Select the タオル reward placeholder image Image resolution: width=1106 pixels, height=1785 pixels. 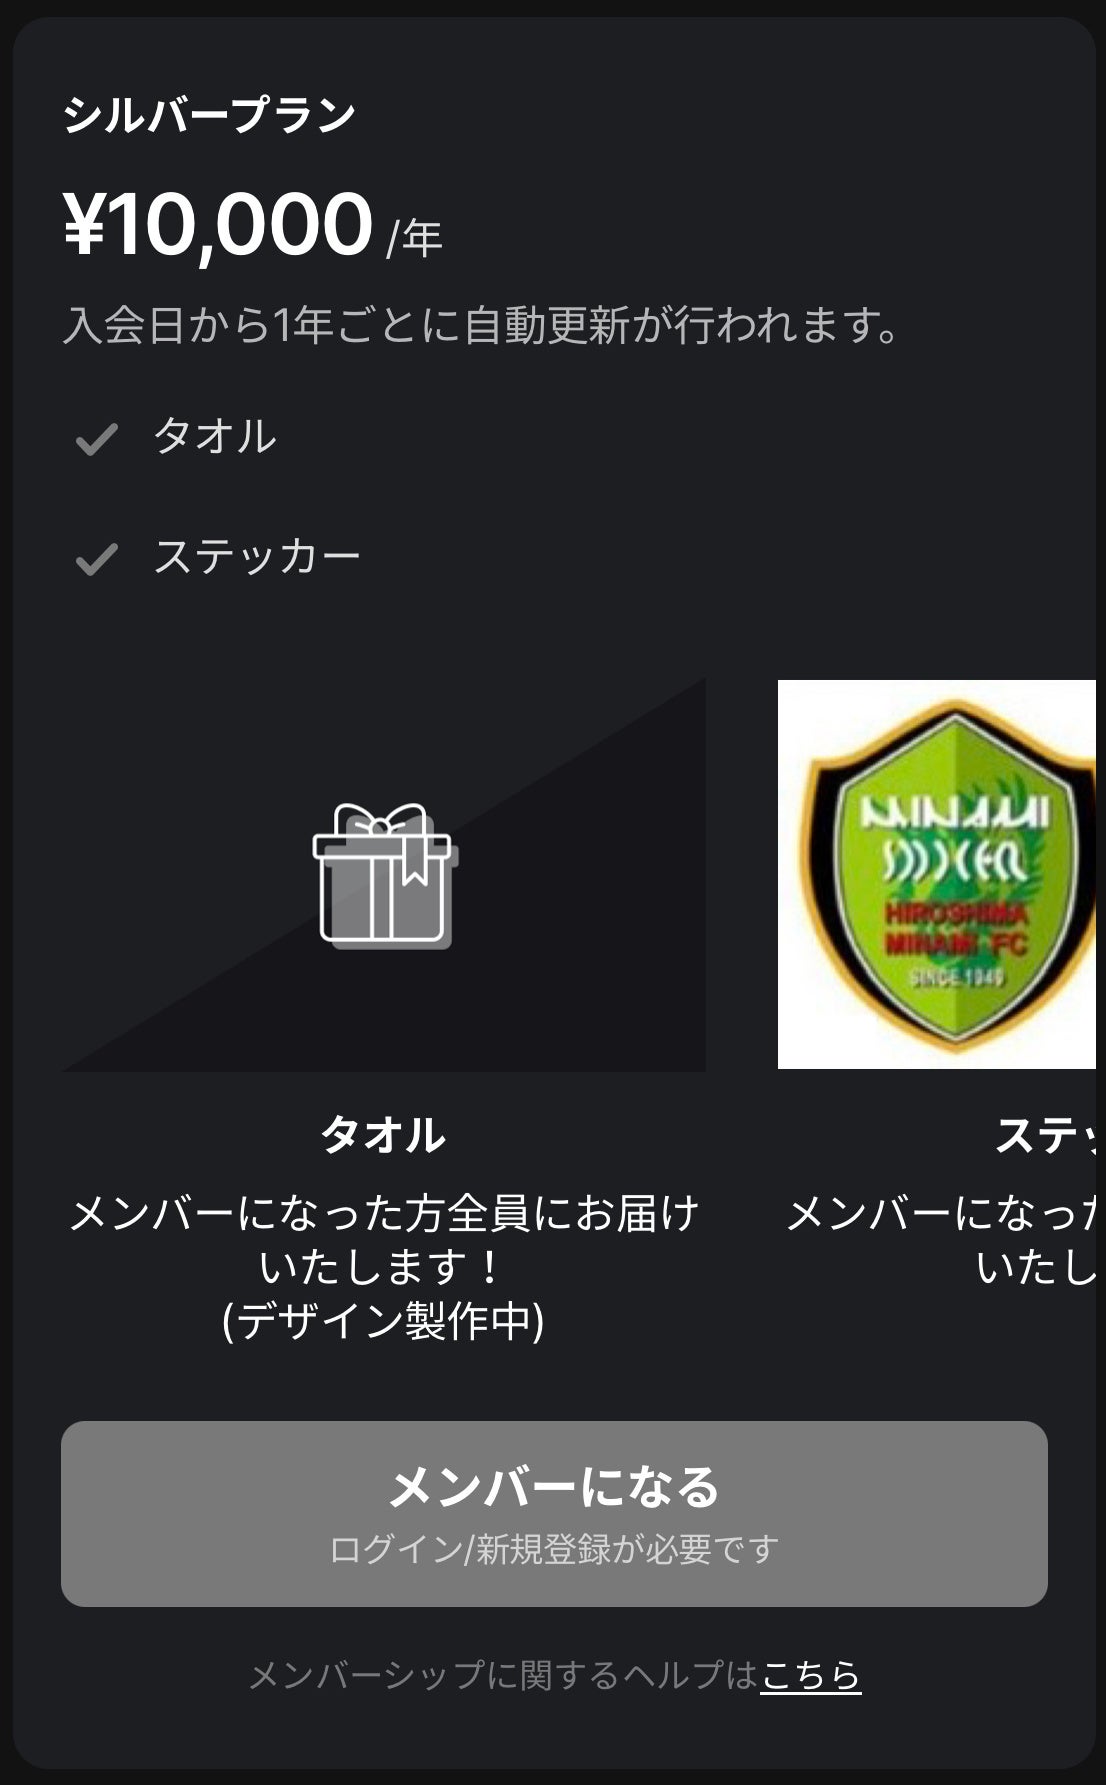point(384,875)
